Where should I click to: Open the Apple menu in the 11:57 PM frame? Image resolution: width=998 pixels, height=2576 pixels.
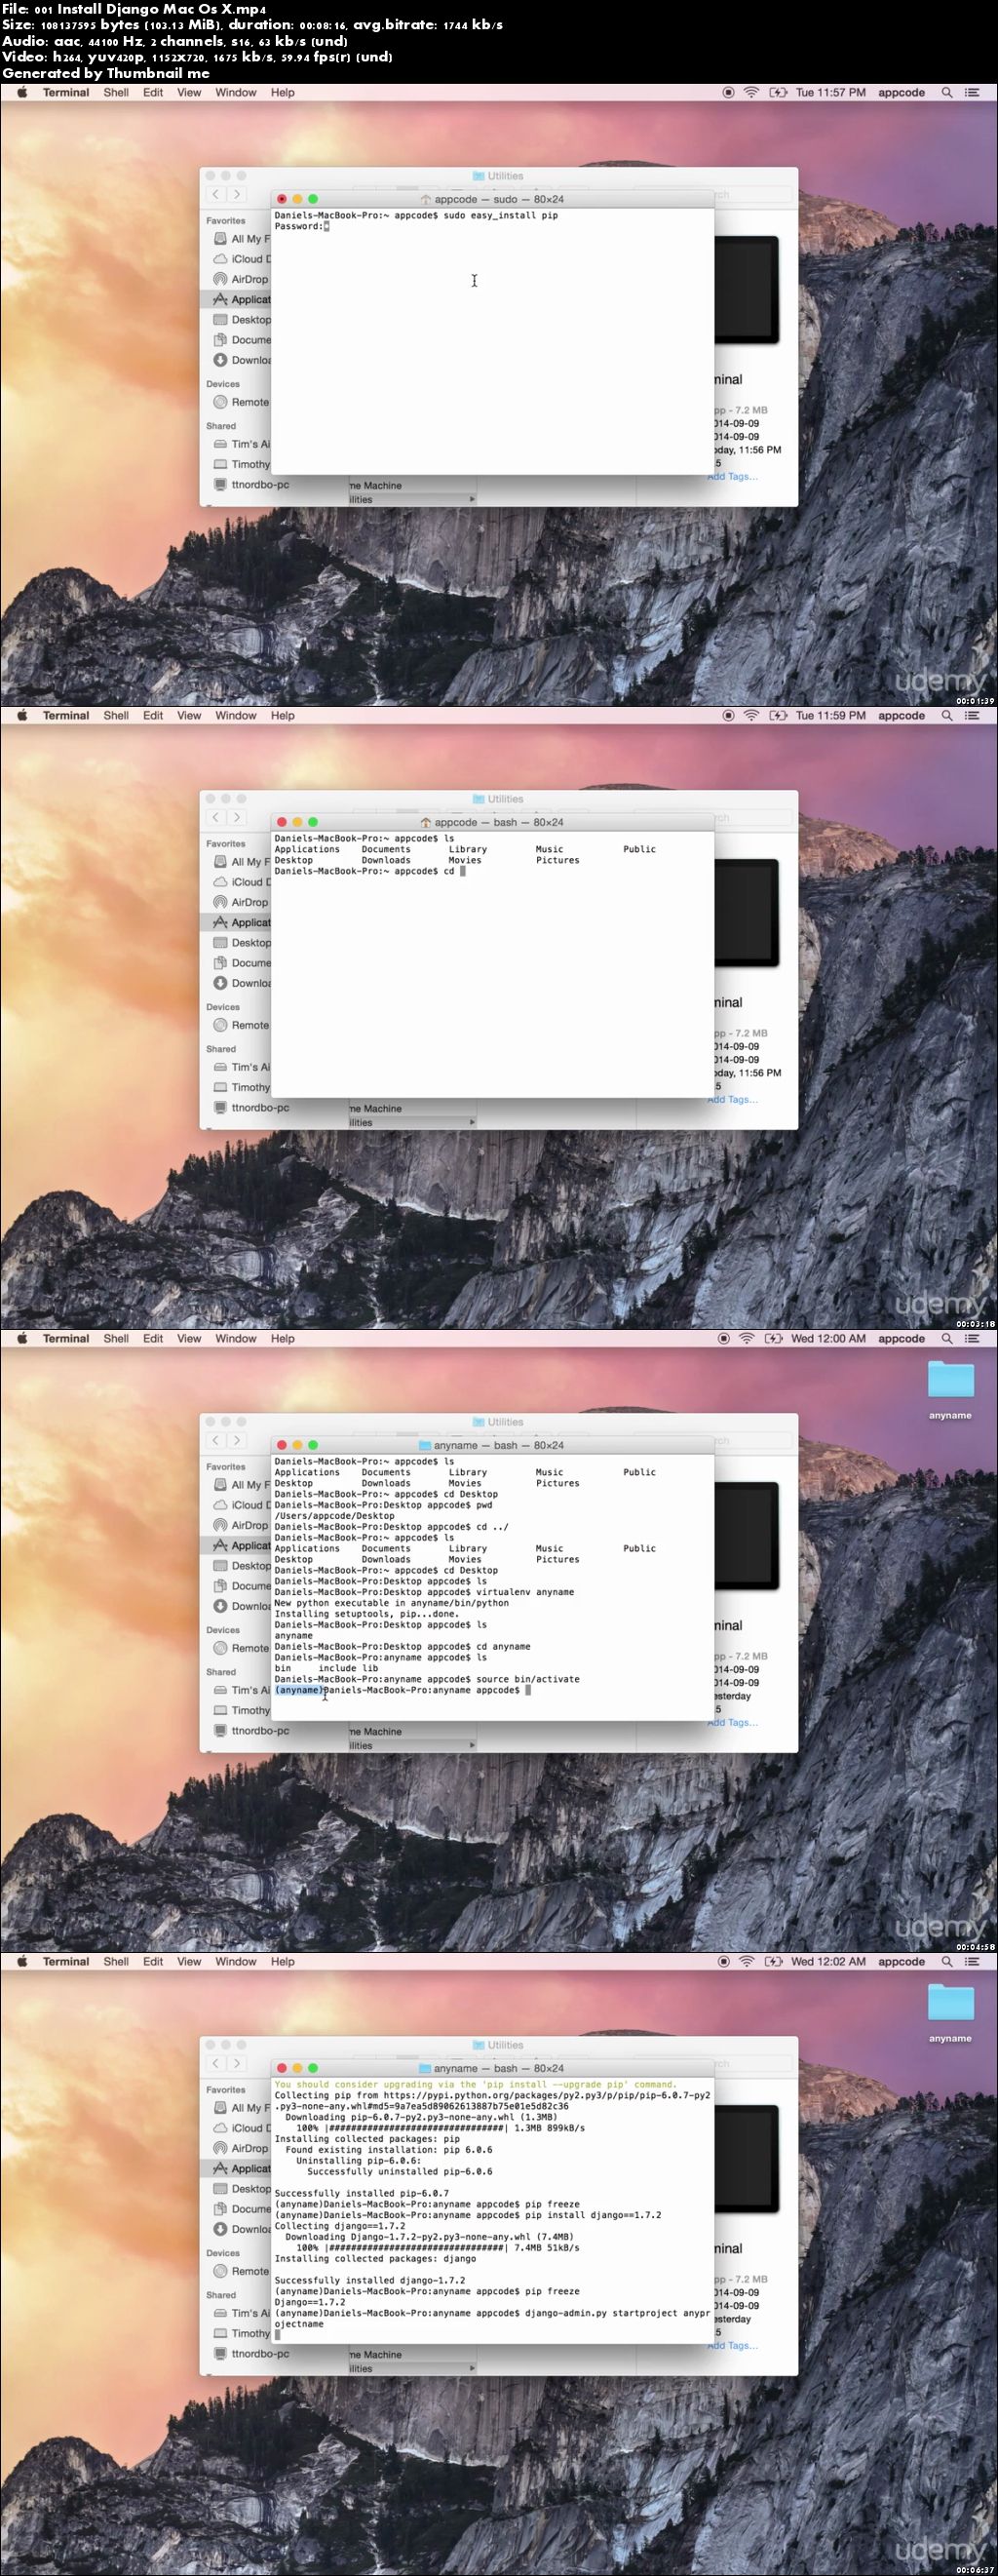point(21,92)
